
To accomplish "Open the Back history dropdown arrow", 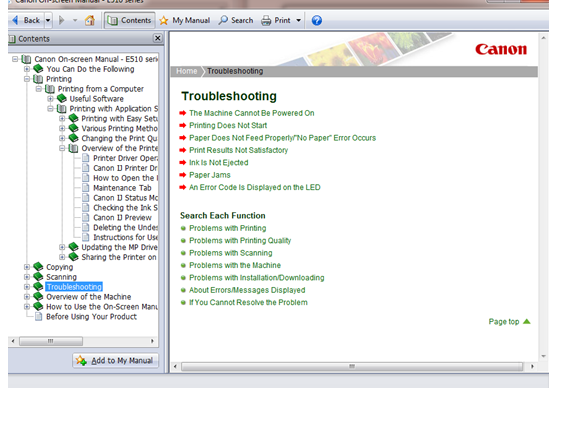I will pos(48,20).
